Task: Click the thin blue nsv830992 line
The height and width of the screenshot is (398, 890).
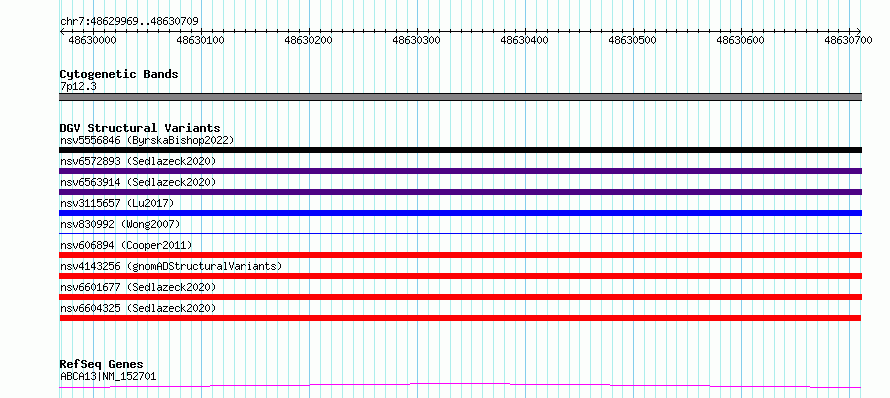Action: tap(460, 233)
